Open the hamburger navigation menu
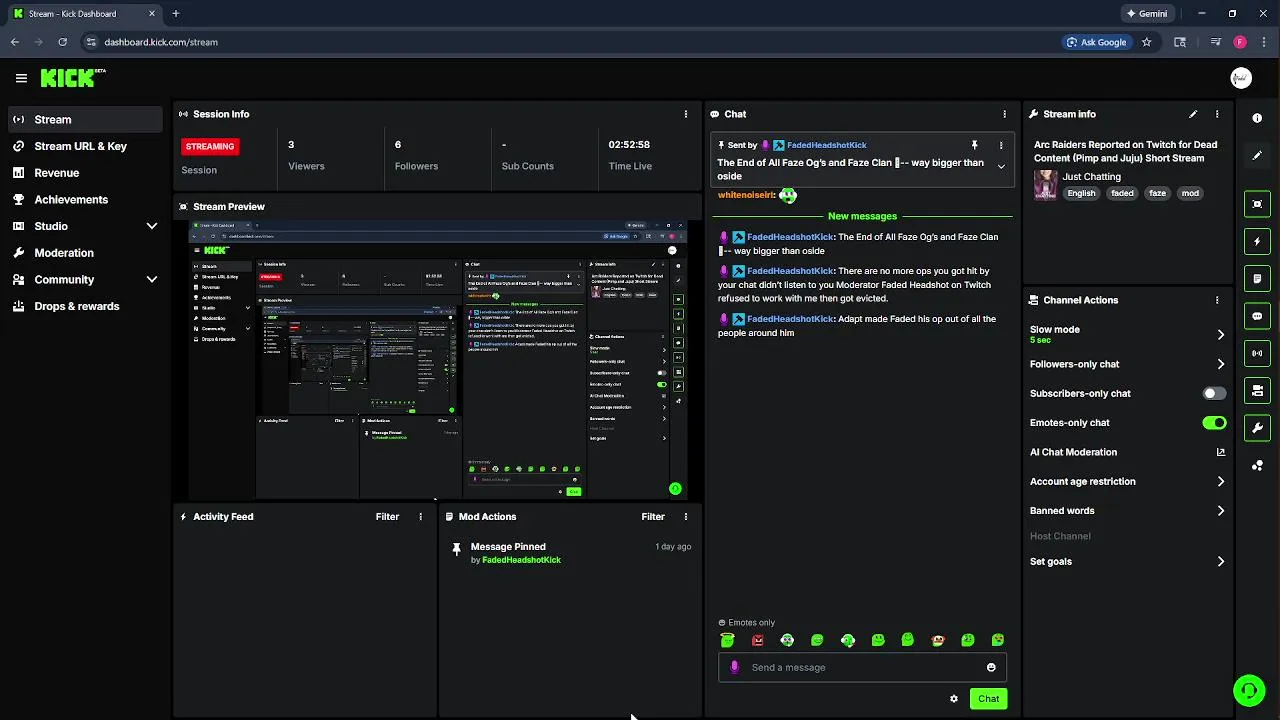Screen dimensions: 1280x720 coord(21,78)
